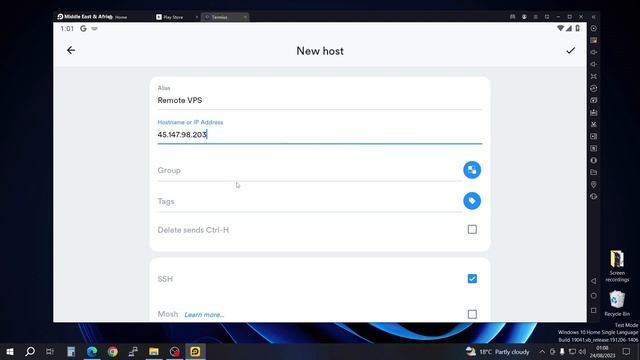Open Windows search from the taskbar

click(30, 351)
